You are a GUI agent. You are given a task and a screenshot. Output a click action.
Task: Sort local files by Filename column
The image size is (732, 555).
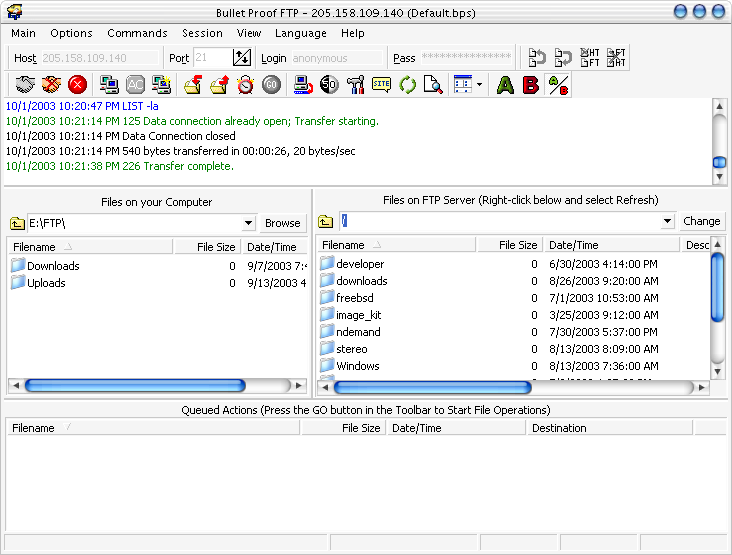pyautogui.click(x=90, y=247)
